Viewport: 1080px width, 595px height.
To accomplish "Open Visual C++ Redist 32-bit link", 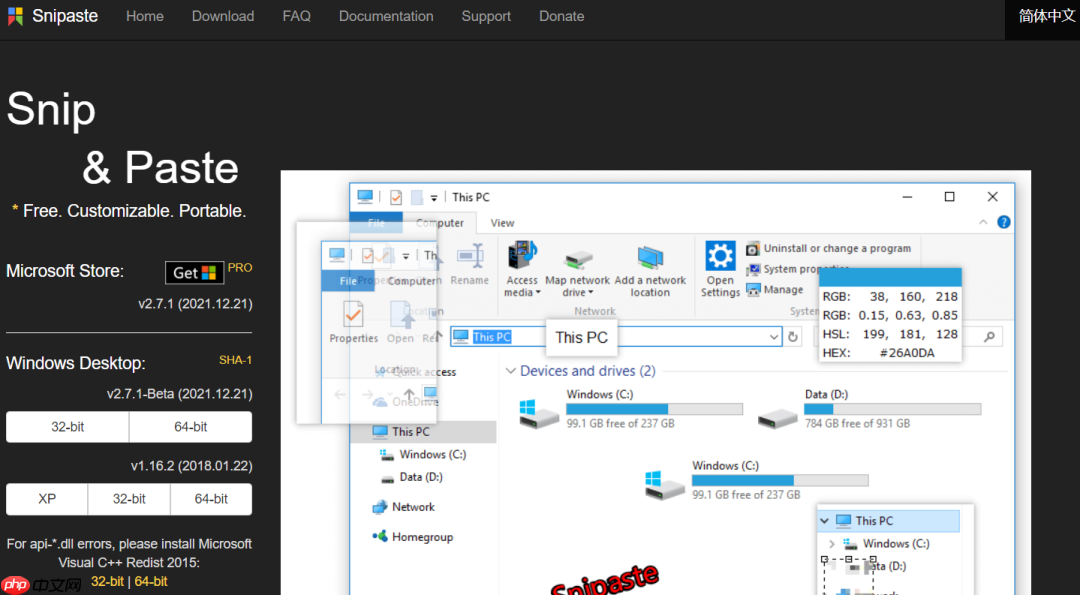I will pos(107,581).
